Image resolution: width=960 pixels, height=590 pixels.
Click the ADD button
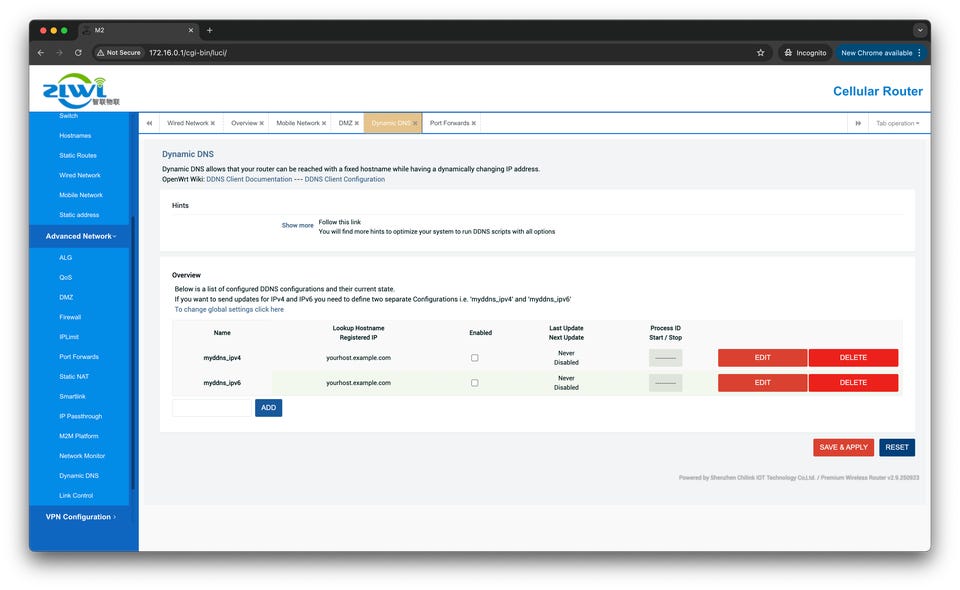tap(268, 408)
